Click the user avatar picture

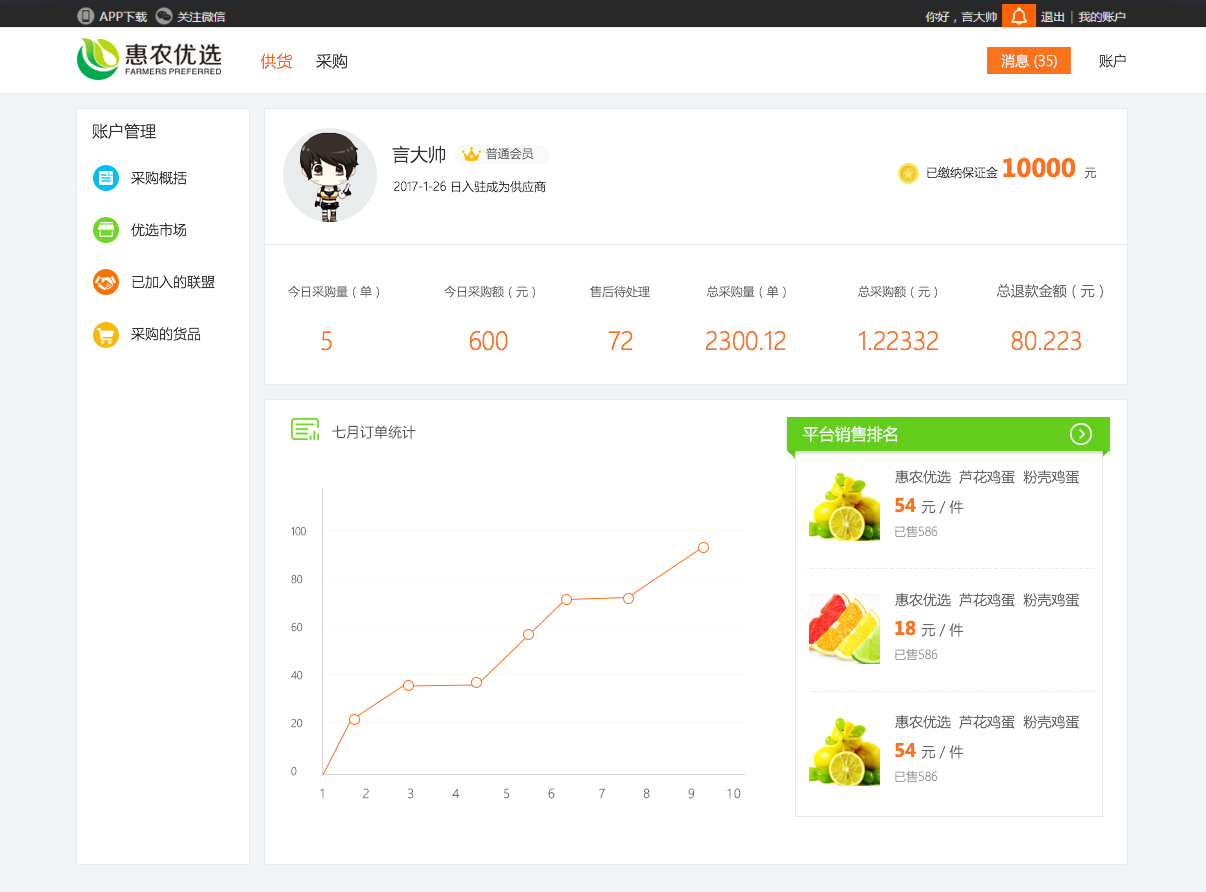coord(330,175)
